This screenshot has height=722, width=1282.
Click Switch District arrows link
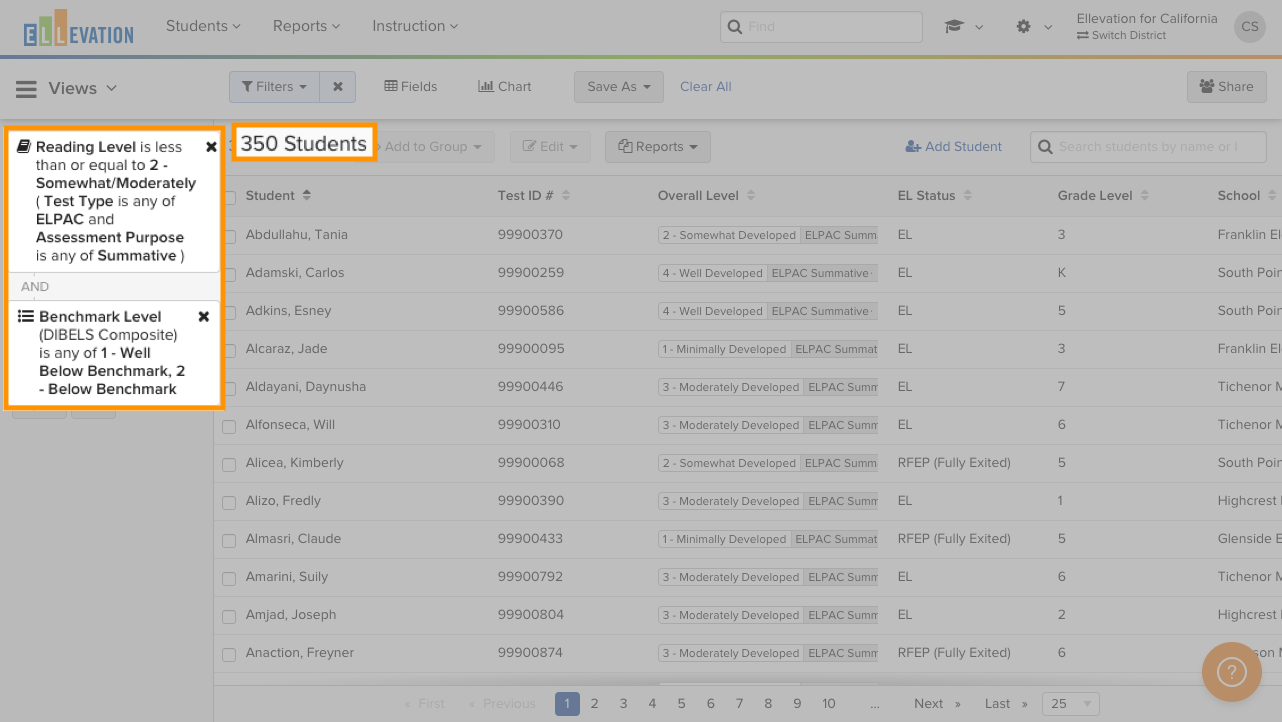click(x=1122, y=35)
